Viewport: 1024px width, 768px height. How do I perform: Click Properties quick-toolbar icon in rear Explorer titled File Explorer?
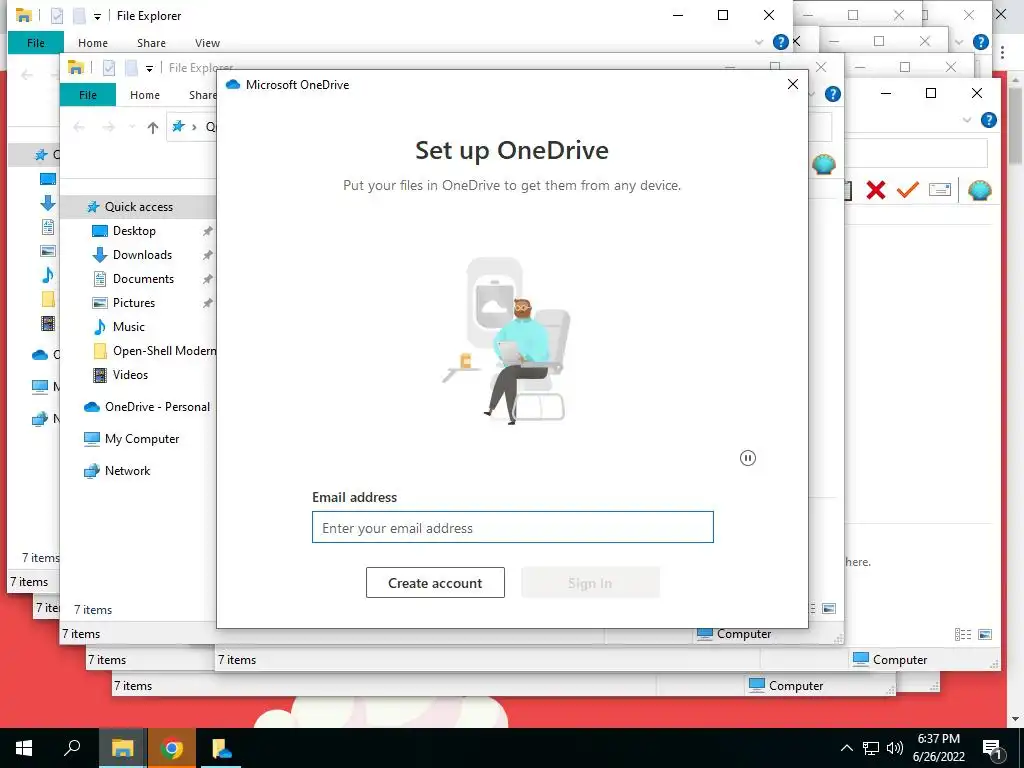tap(57, 15)
